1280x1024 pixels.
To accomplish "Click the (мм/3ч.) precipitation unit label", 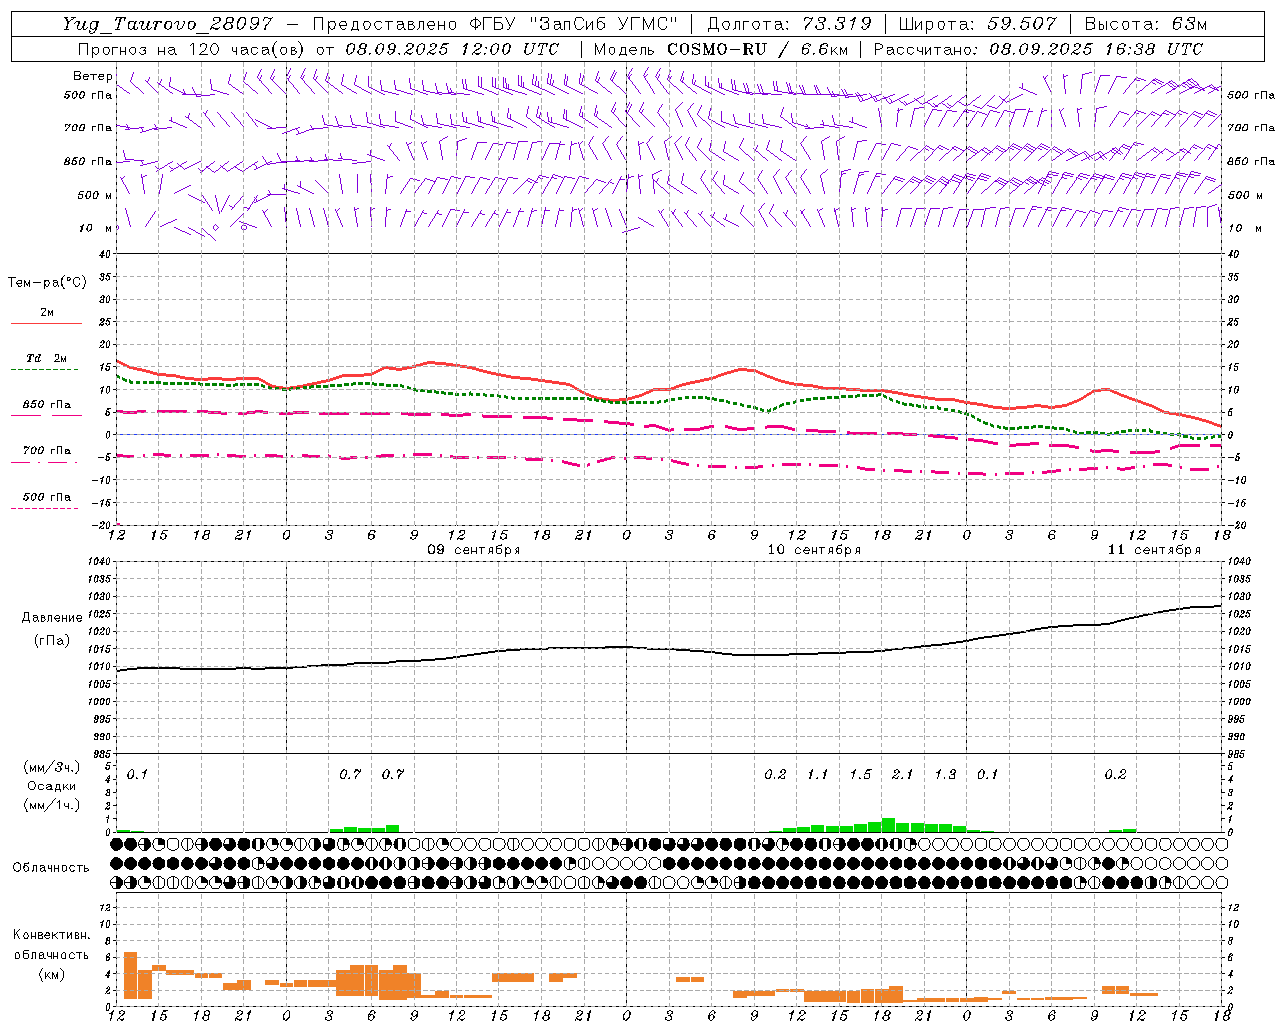I will coord(52,767).
